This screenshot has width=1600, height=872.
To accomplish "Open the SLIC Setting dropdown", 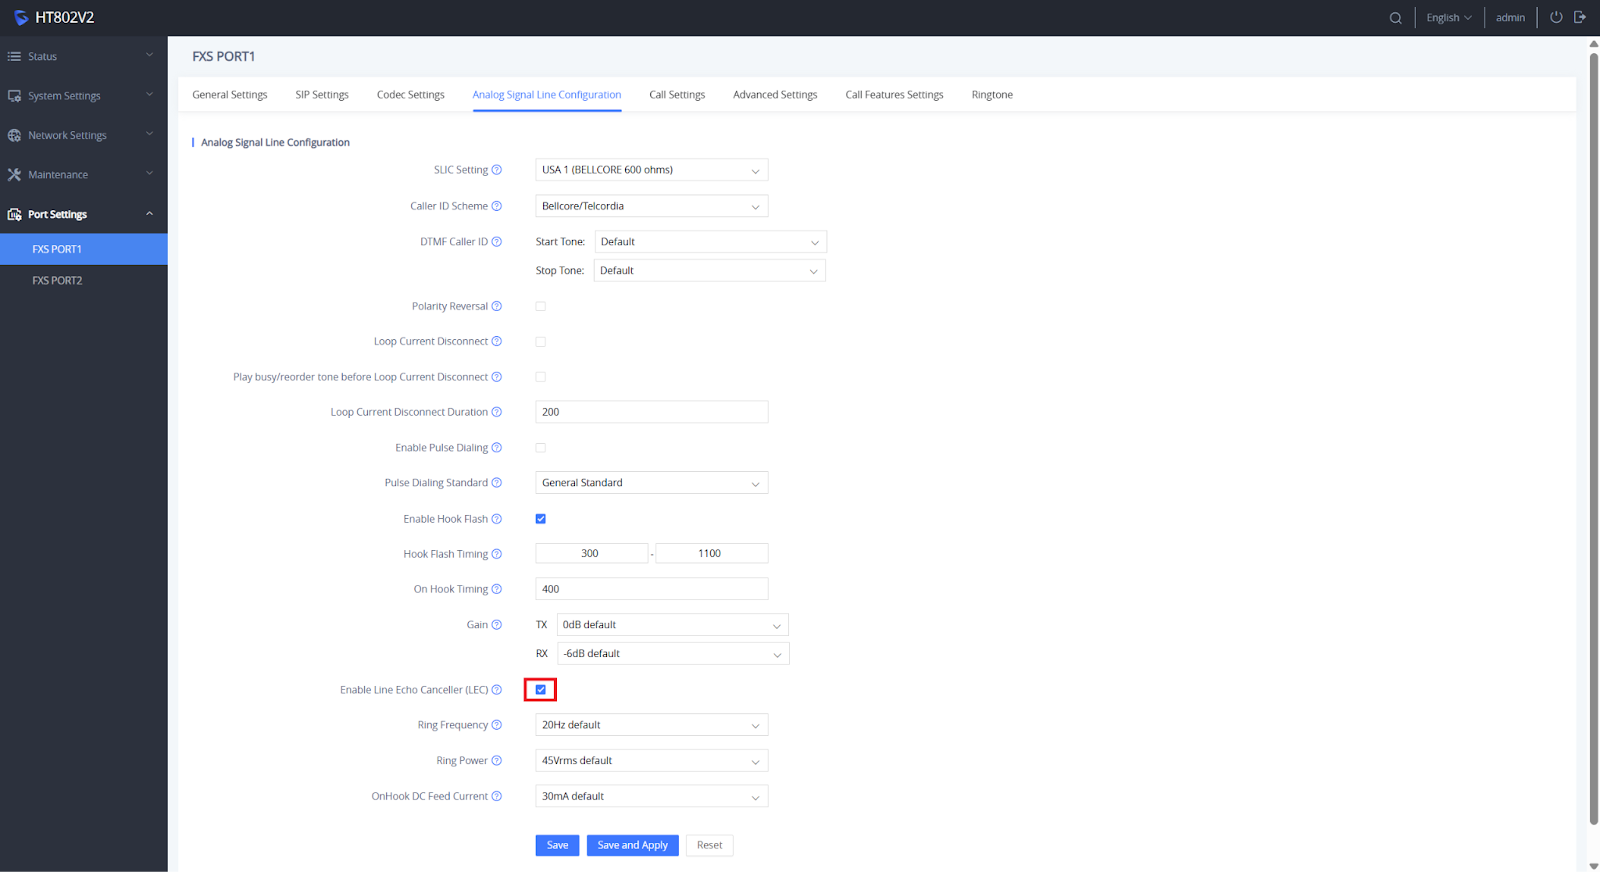I will click(652, 170).
